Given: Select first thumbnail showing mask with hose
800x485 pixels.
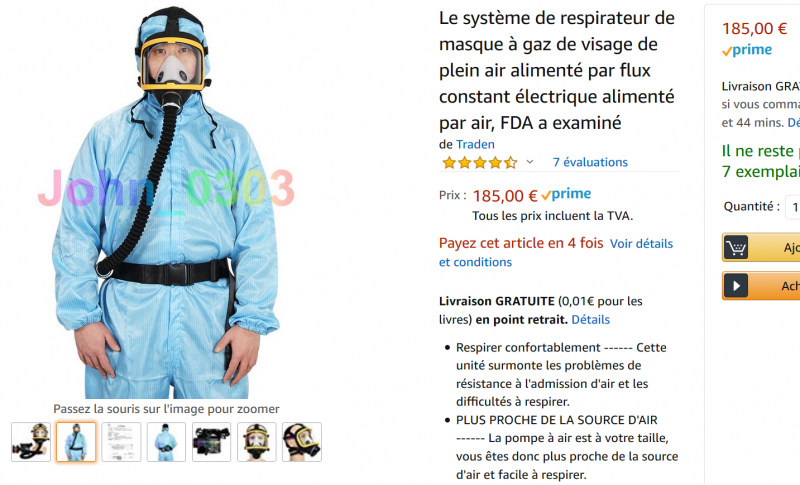Looking at the screenshot, I should pos(31,442).
